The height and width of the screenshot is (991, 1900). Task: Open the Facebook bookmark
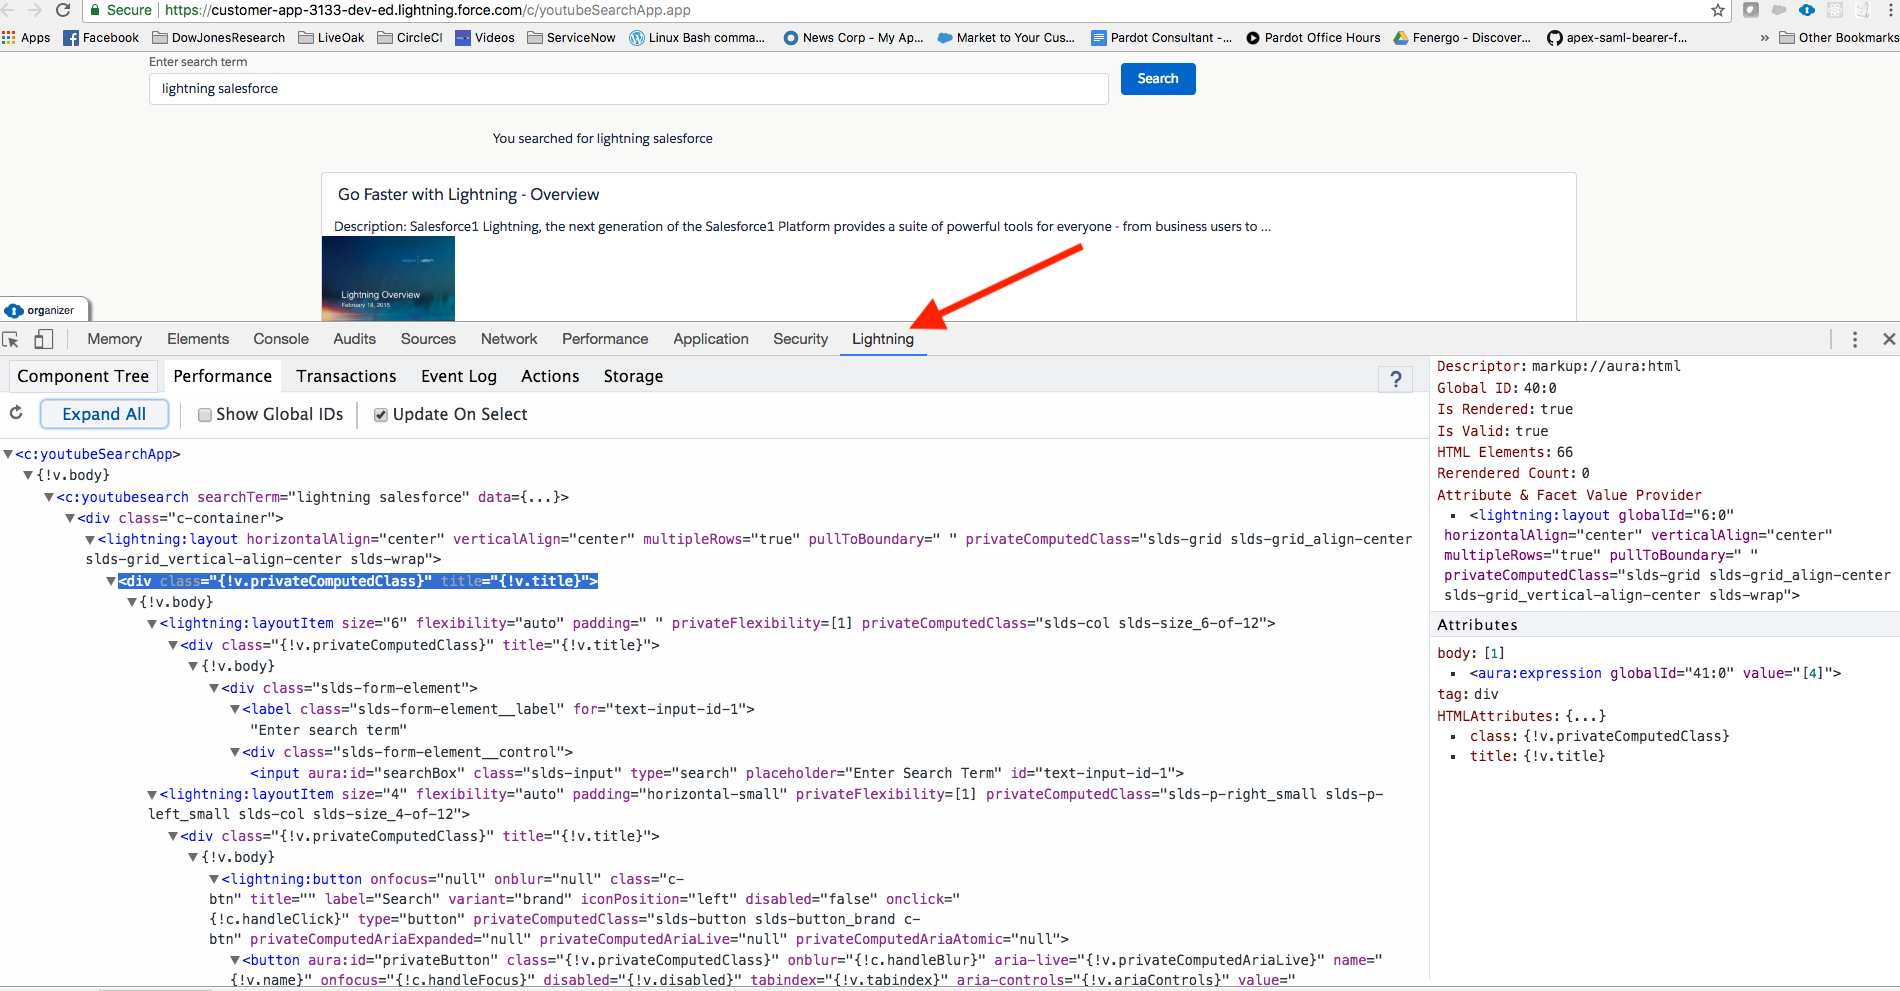pyautogui.click(x=101, y=38)
